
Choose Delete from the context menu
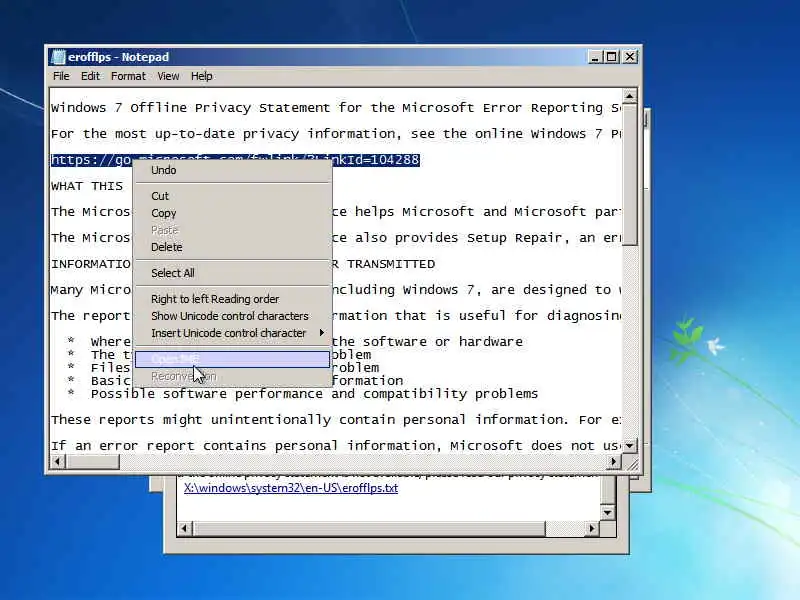click(x=233, y=247)
